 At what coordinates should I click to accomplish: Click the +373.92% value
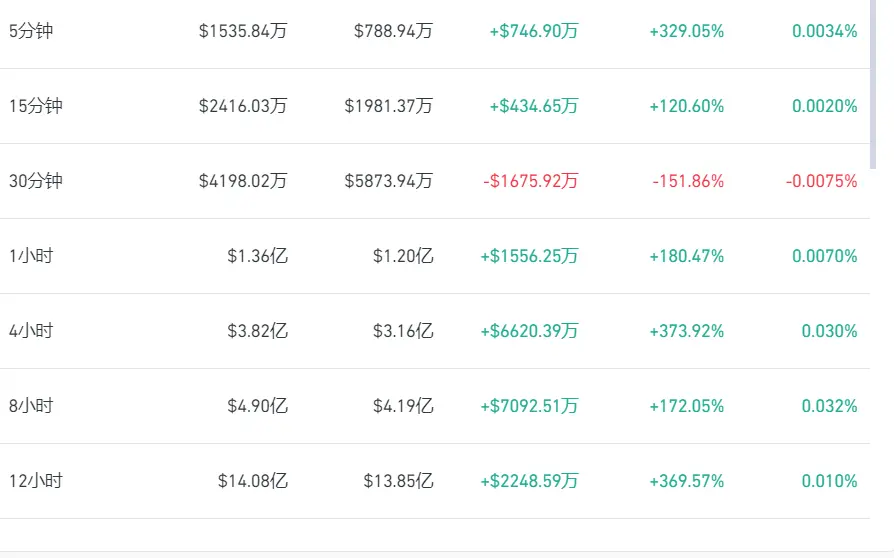click(687, 331)
